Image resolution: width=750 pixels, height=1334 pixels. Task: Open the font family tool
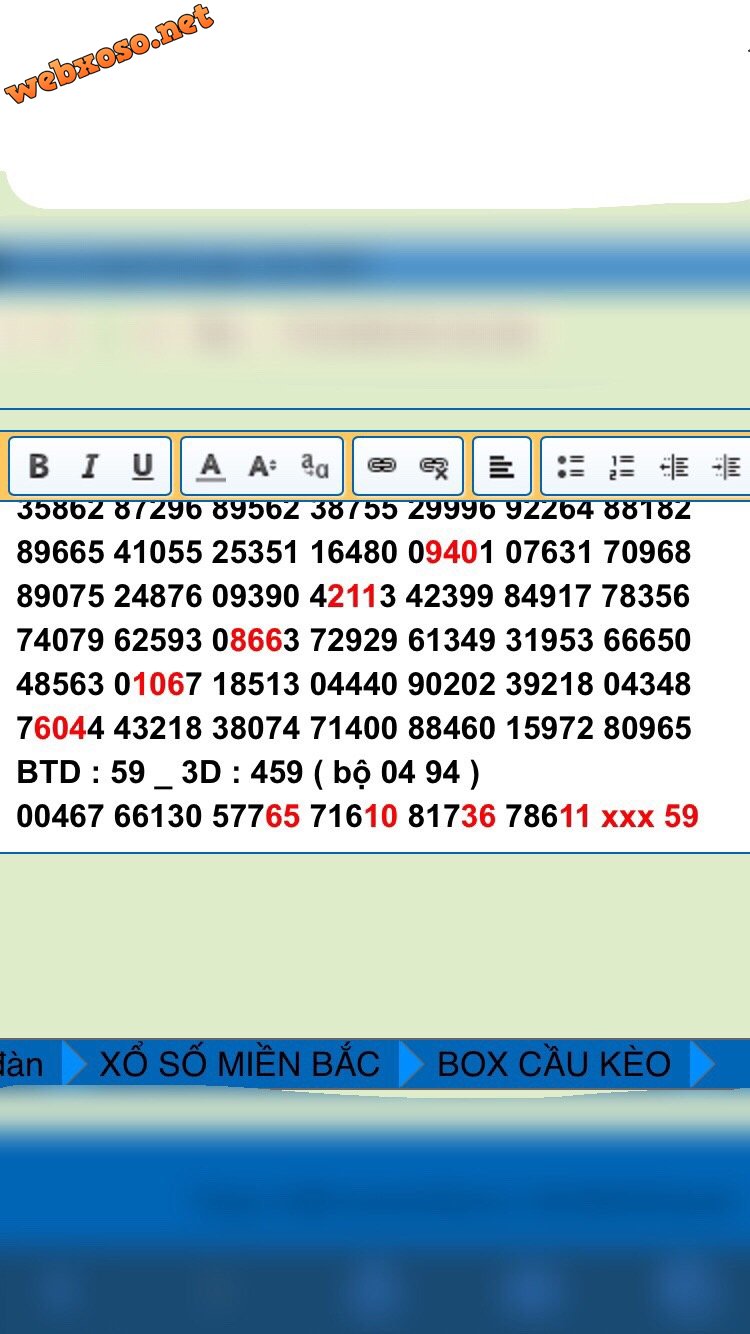click(x=315, y=466)
